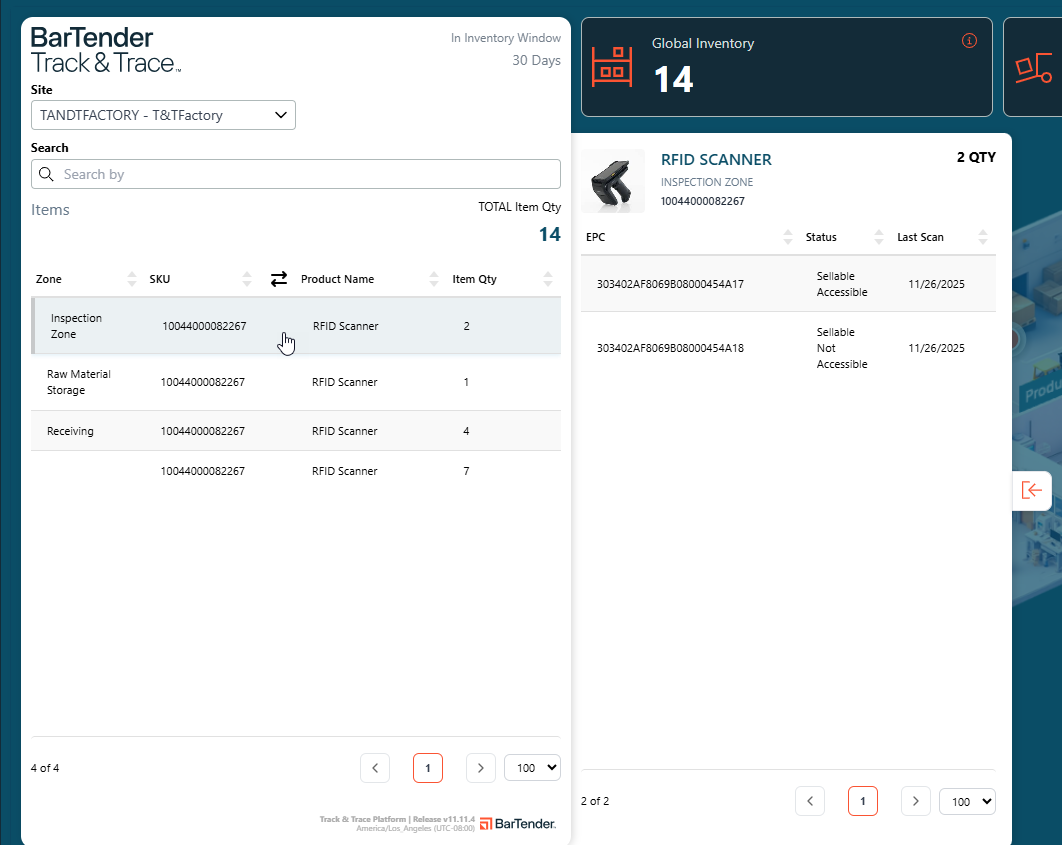This screenshot has height=845, width=1062.
Task: Open EPC table page size dropdown
Action: point(967,802)
